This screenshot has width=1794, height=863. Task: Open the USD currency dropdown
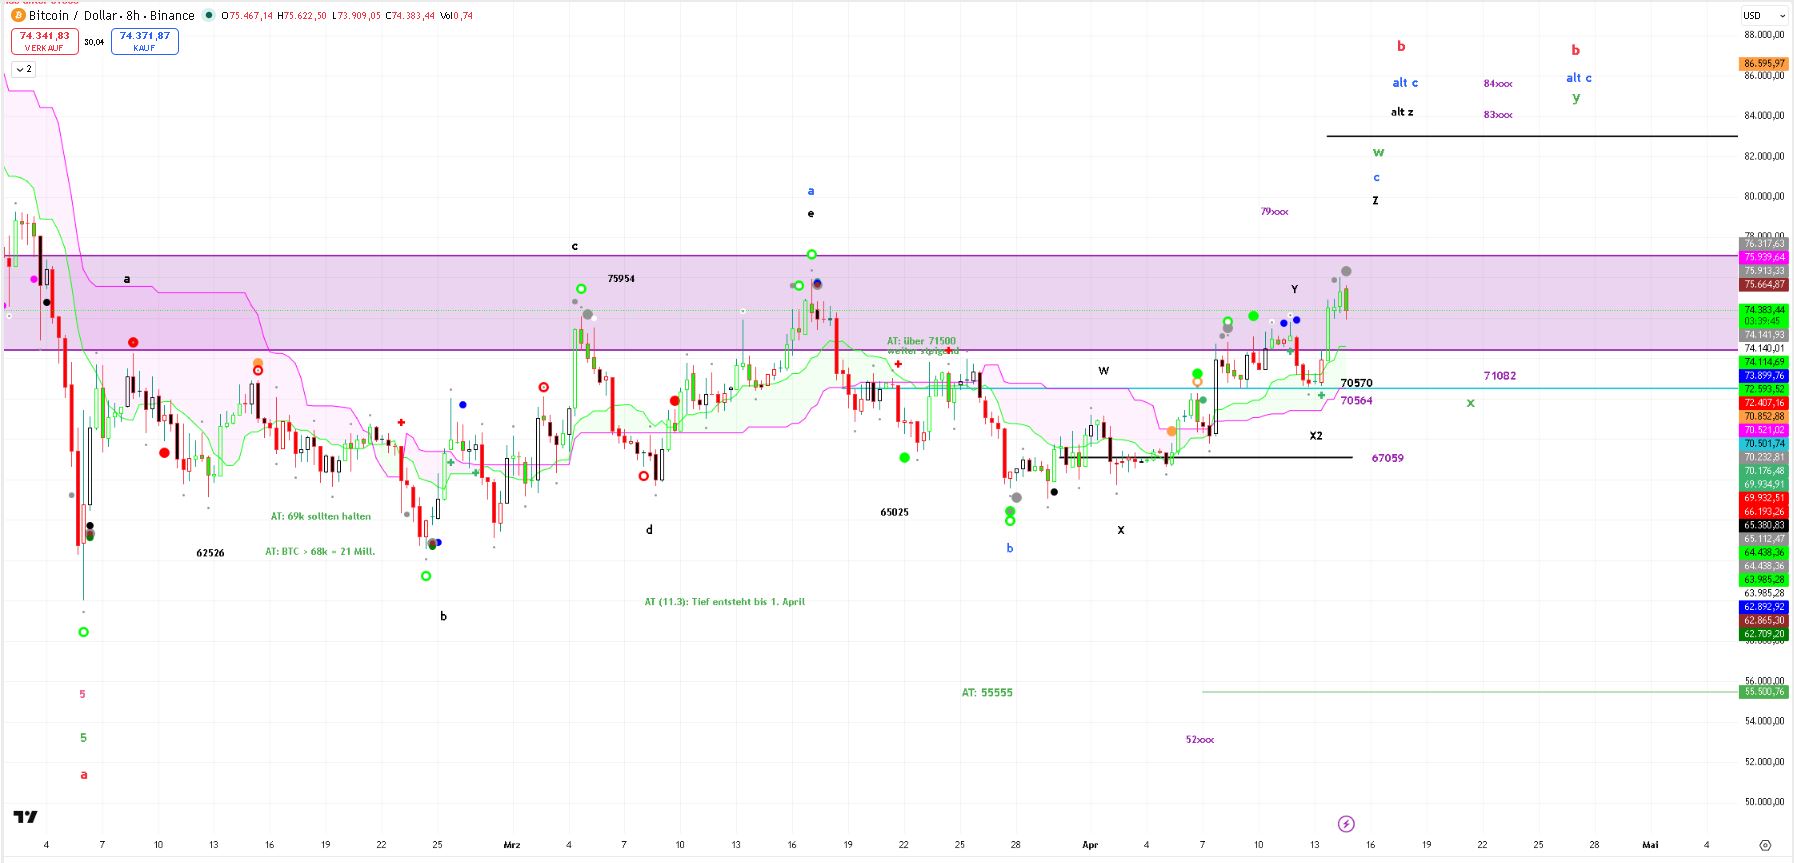1764,15
